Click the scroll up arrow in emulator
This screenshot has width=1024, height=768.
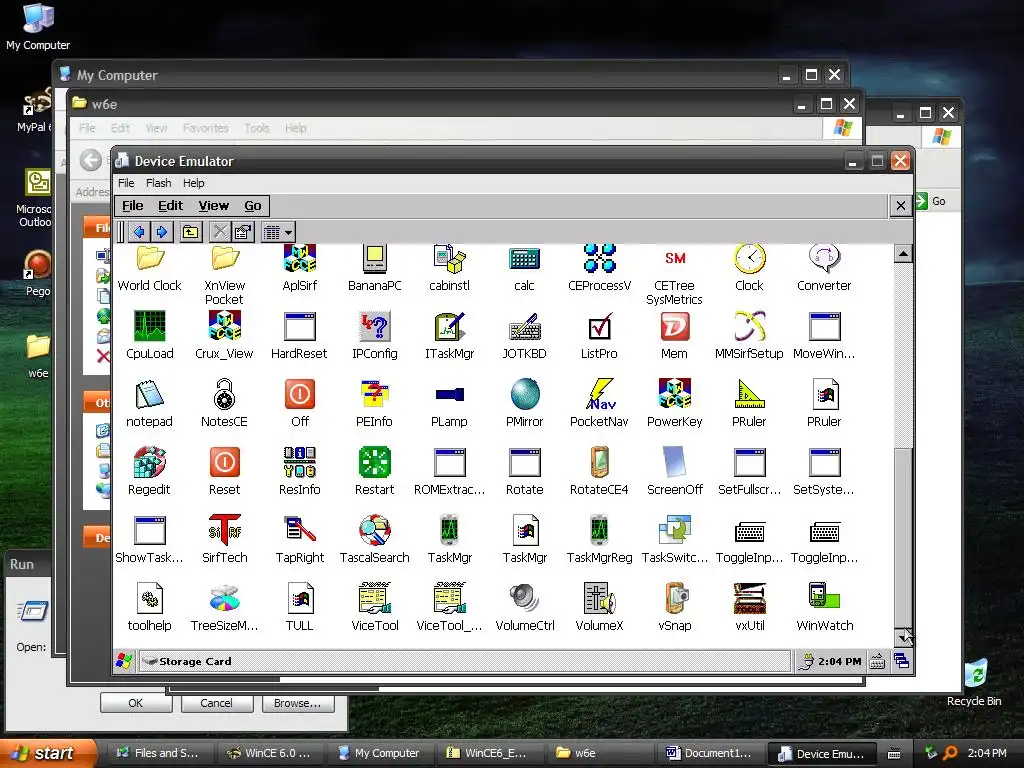pyautogui.click(x=903, y=253)
